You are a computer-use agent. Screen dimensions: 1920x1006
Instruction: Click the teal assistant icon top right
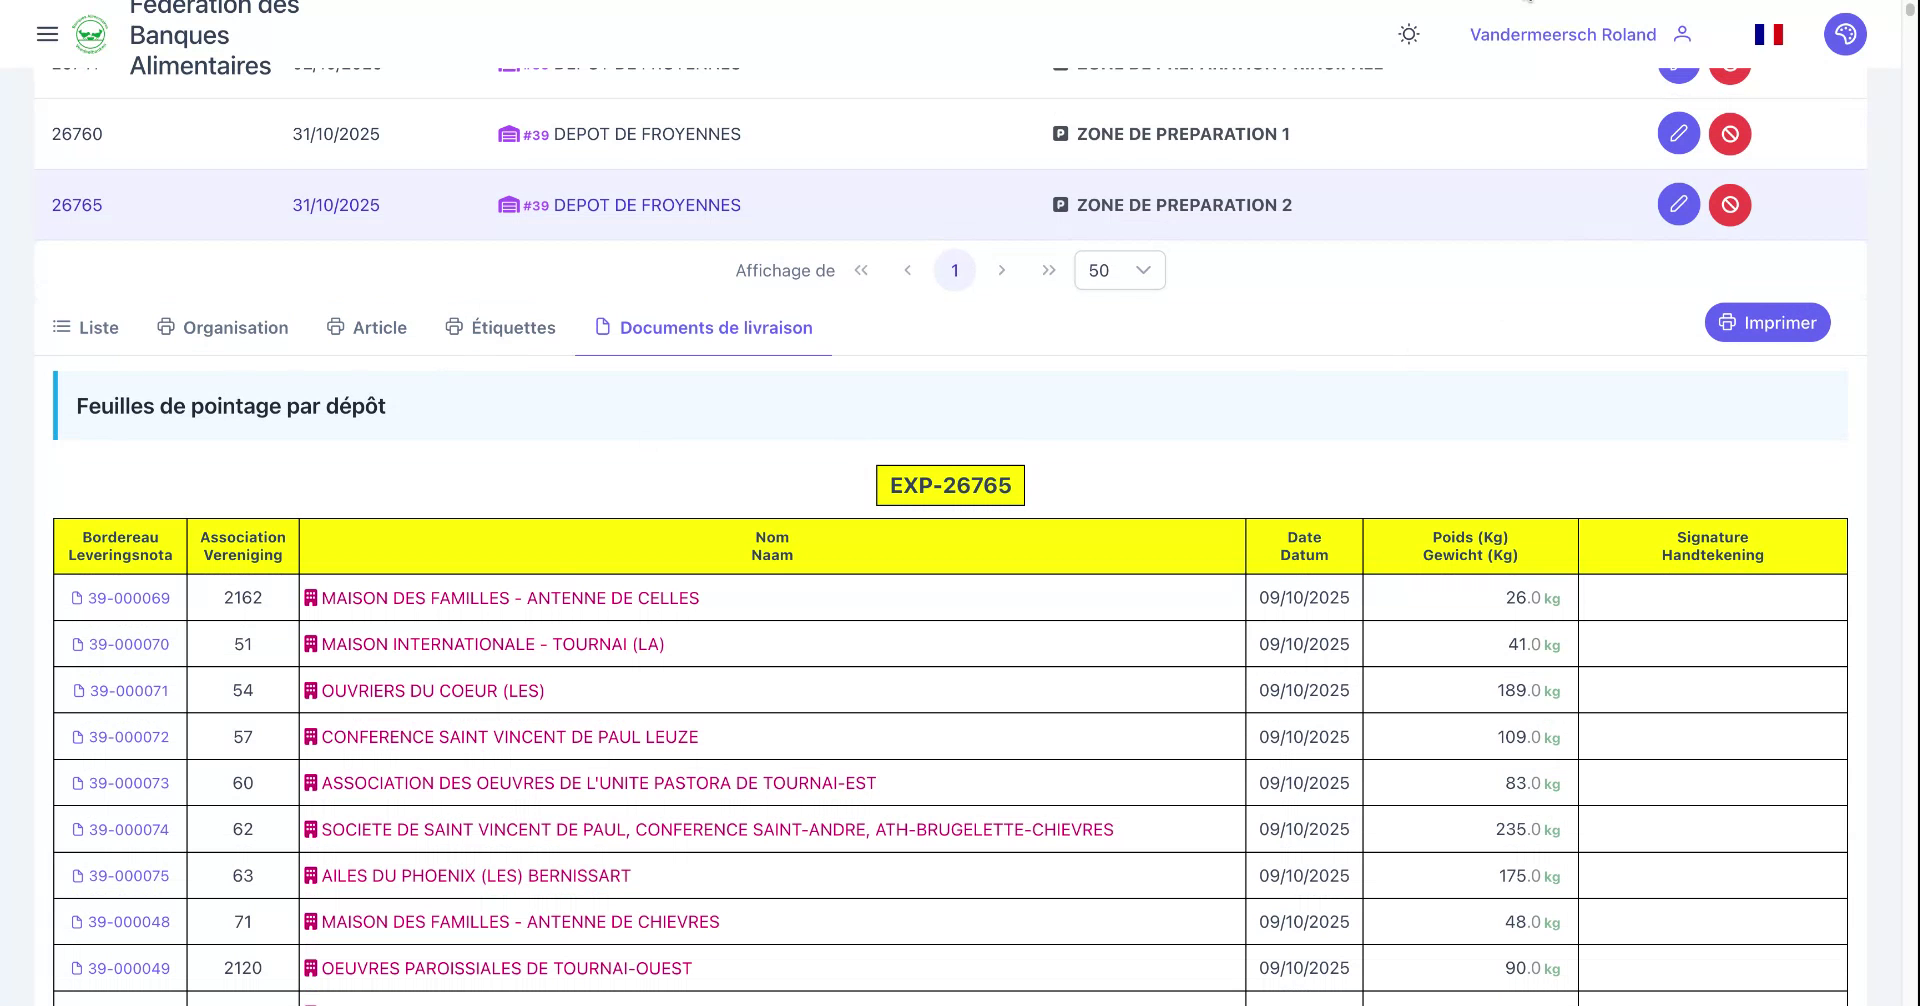pyautogui.click(x=1845, y=34)
